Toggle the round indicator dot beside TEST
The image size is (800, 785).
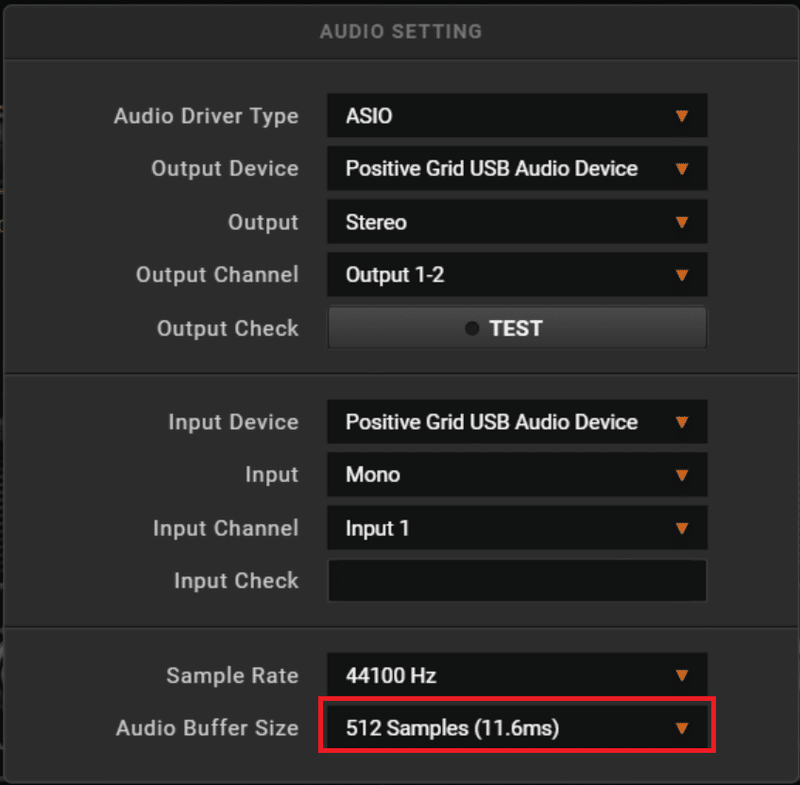click(x=472, y=328)
